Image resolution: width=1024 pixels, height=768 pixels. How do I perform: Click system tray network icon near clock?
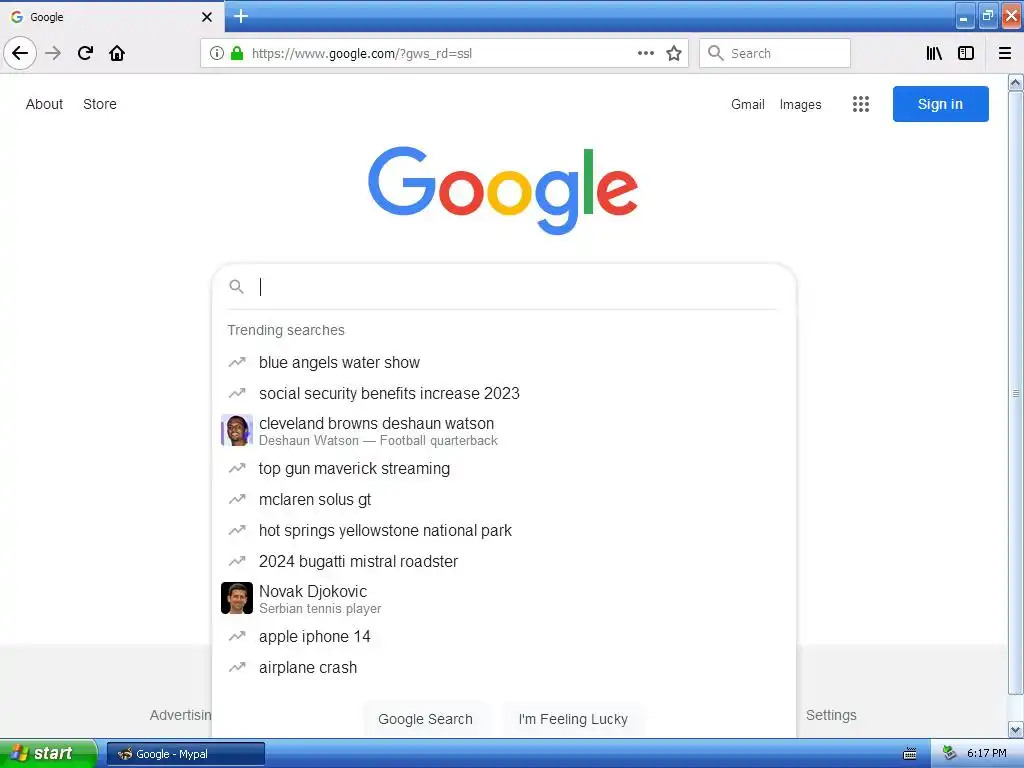click(949, 753)
